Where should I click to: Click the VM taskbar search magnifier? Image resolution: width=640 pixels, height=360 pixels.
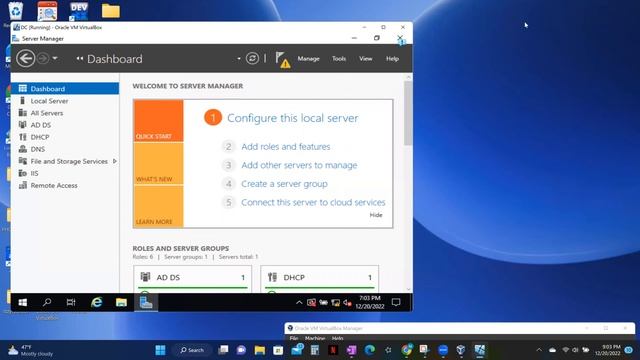point(47,302)
